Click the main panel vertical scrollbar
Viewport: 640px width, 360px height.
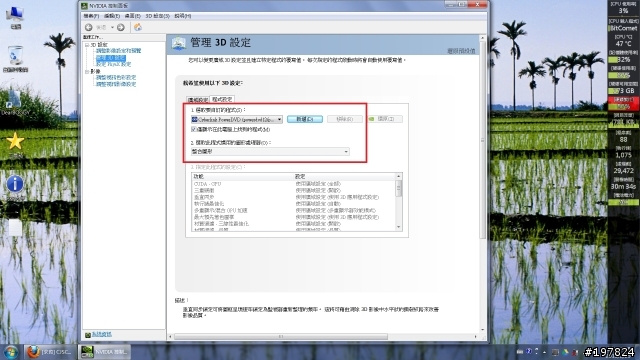(482, 141)
